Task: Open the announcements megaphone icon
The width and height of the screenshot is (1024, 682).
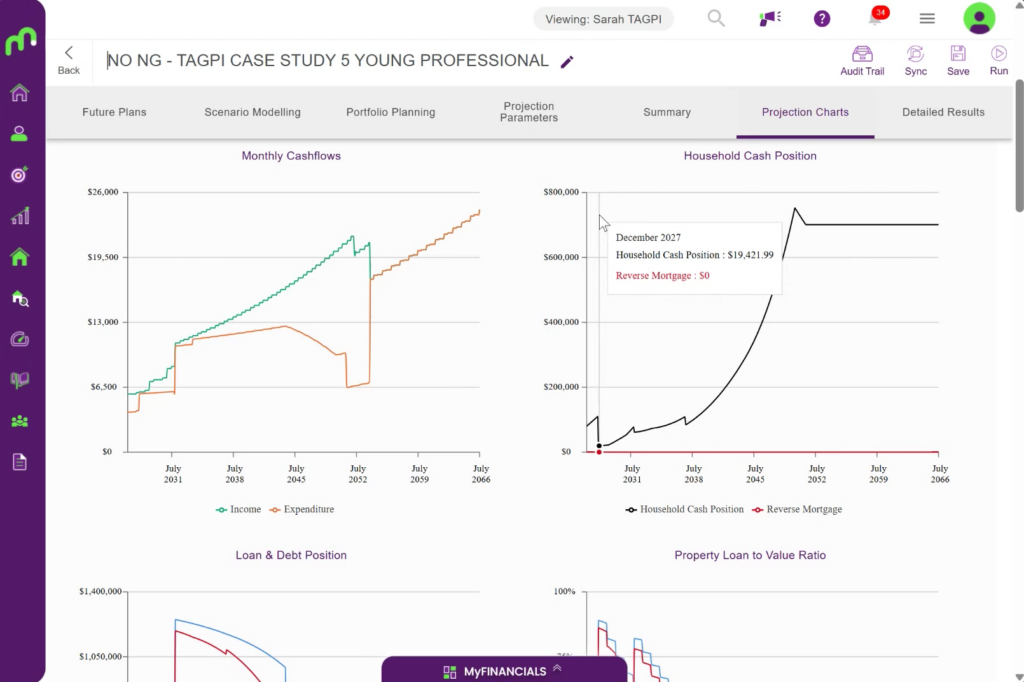Action: coord(770,18)
